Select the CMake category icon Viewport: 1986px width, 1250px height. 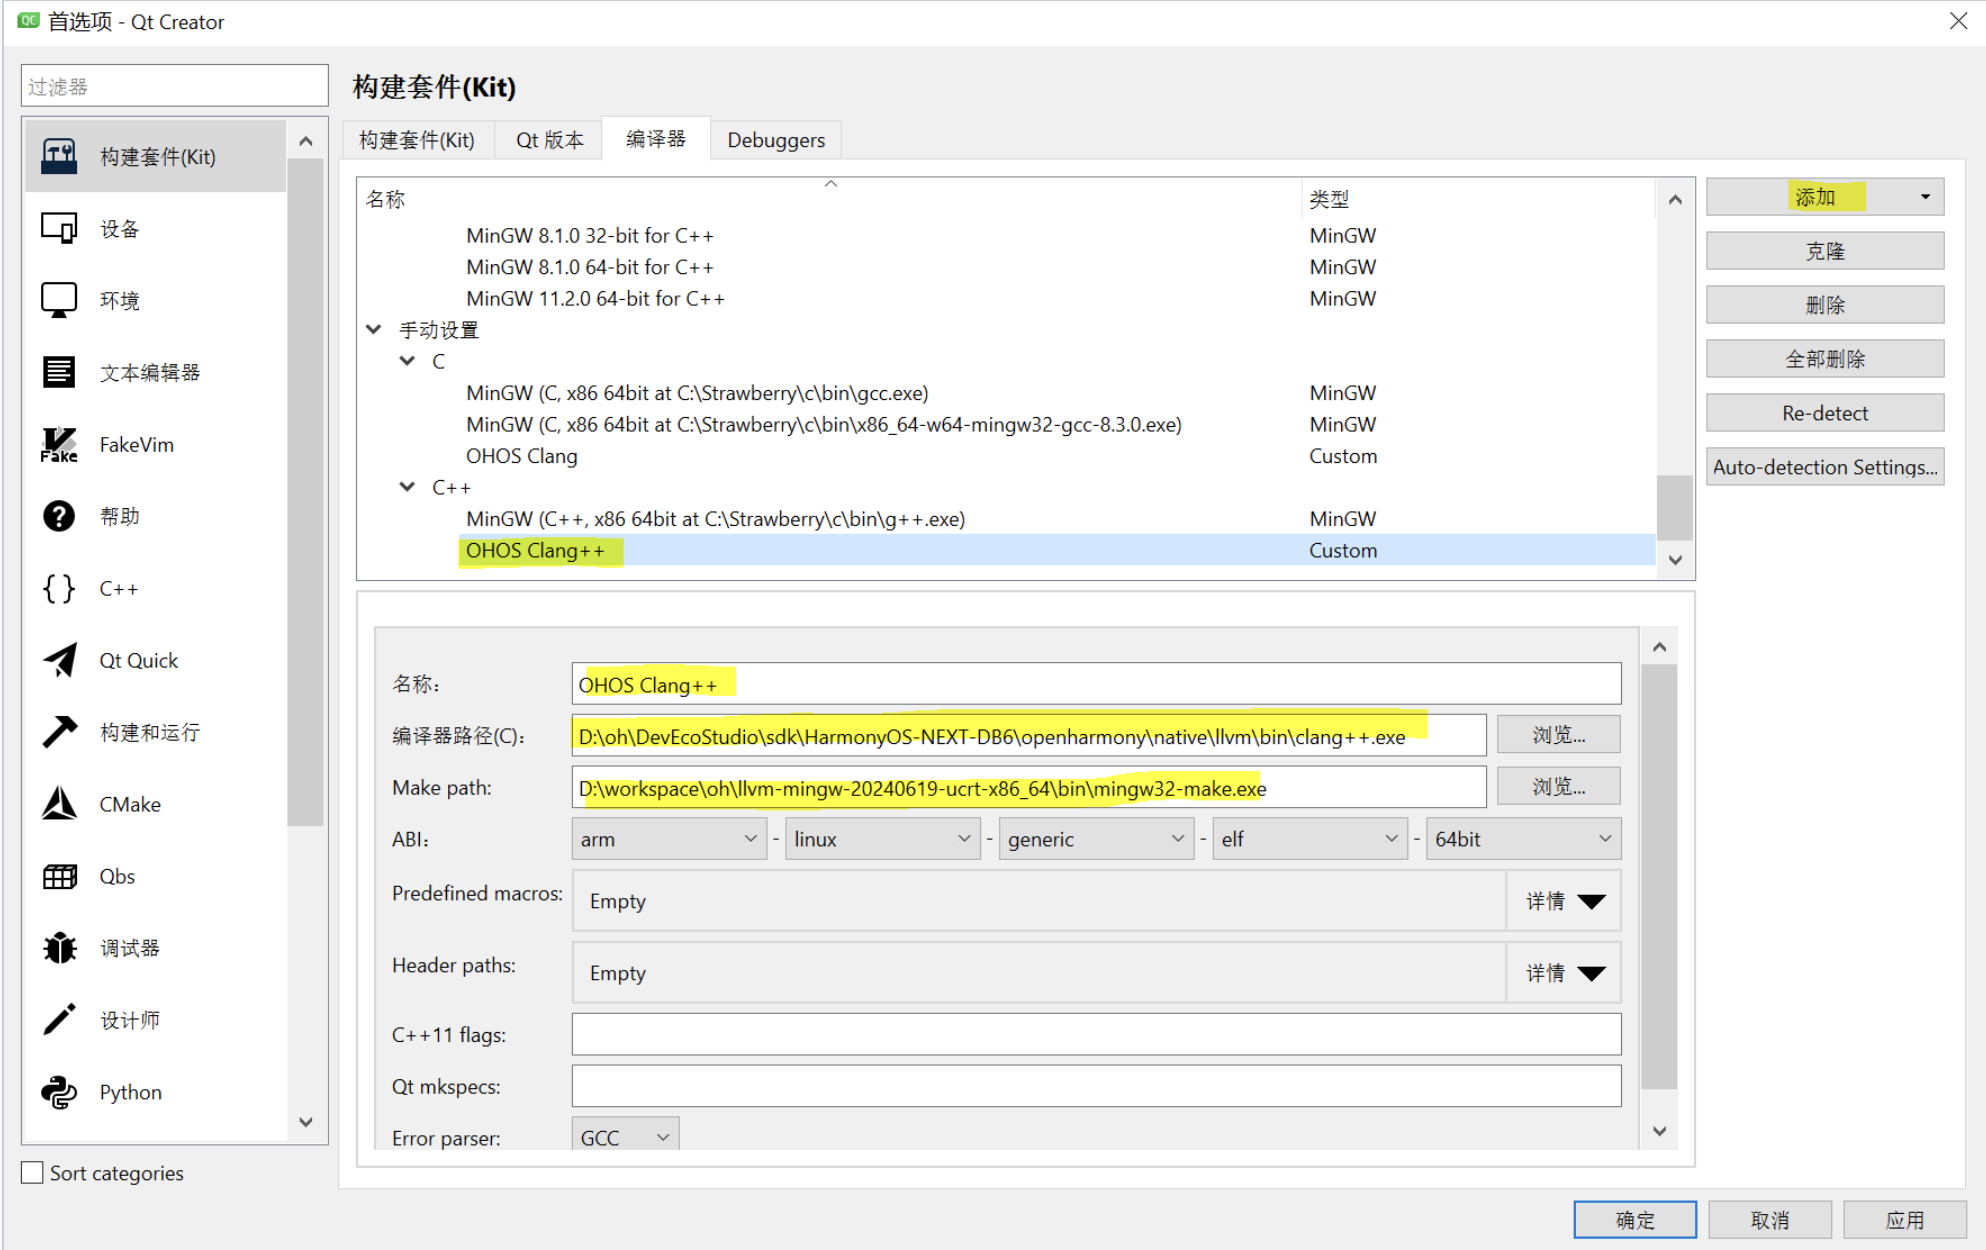pos(59,804)
